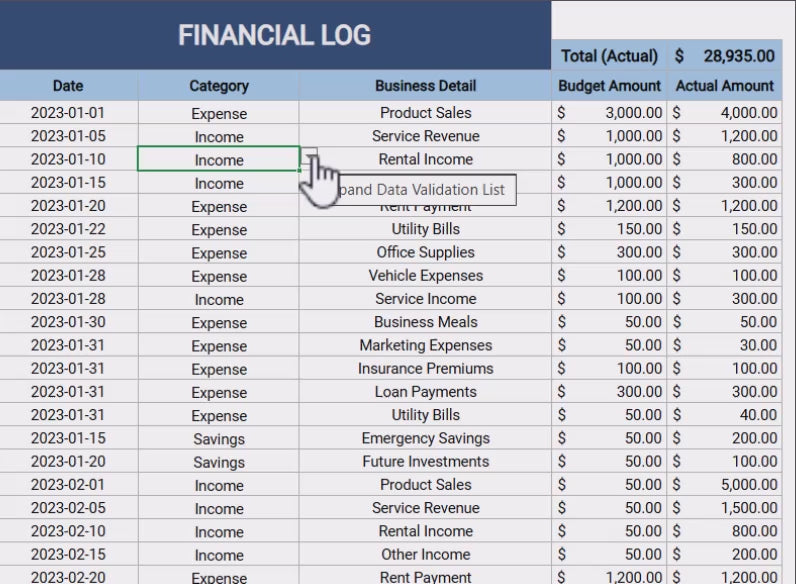This screenshot has height=584, width=796.
Task: Select the date cell 2023-01-05
Action: (x=68, y=136)
